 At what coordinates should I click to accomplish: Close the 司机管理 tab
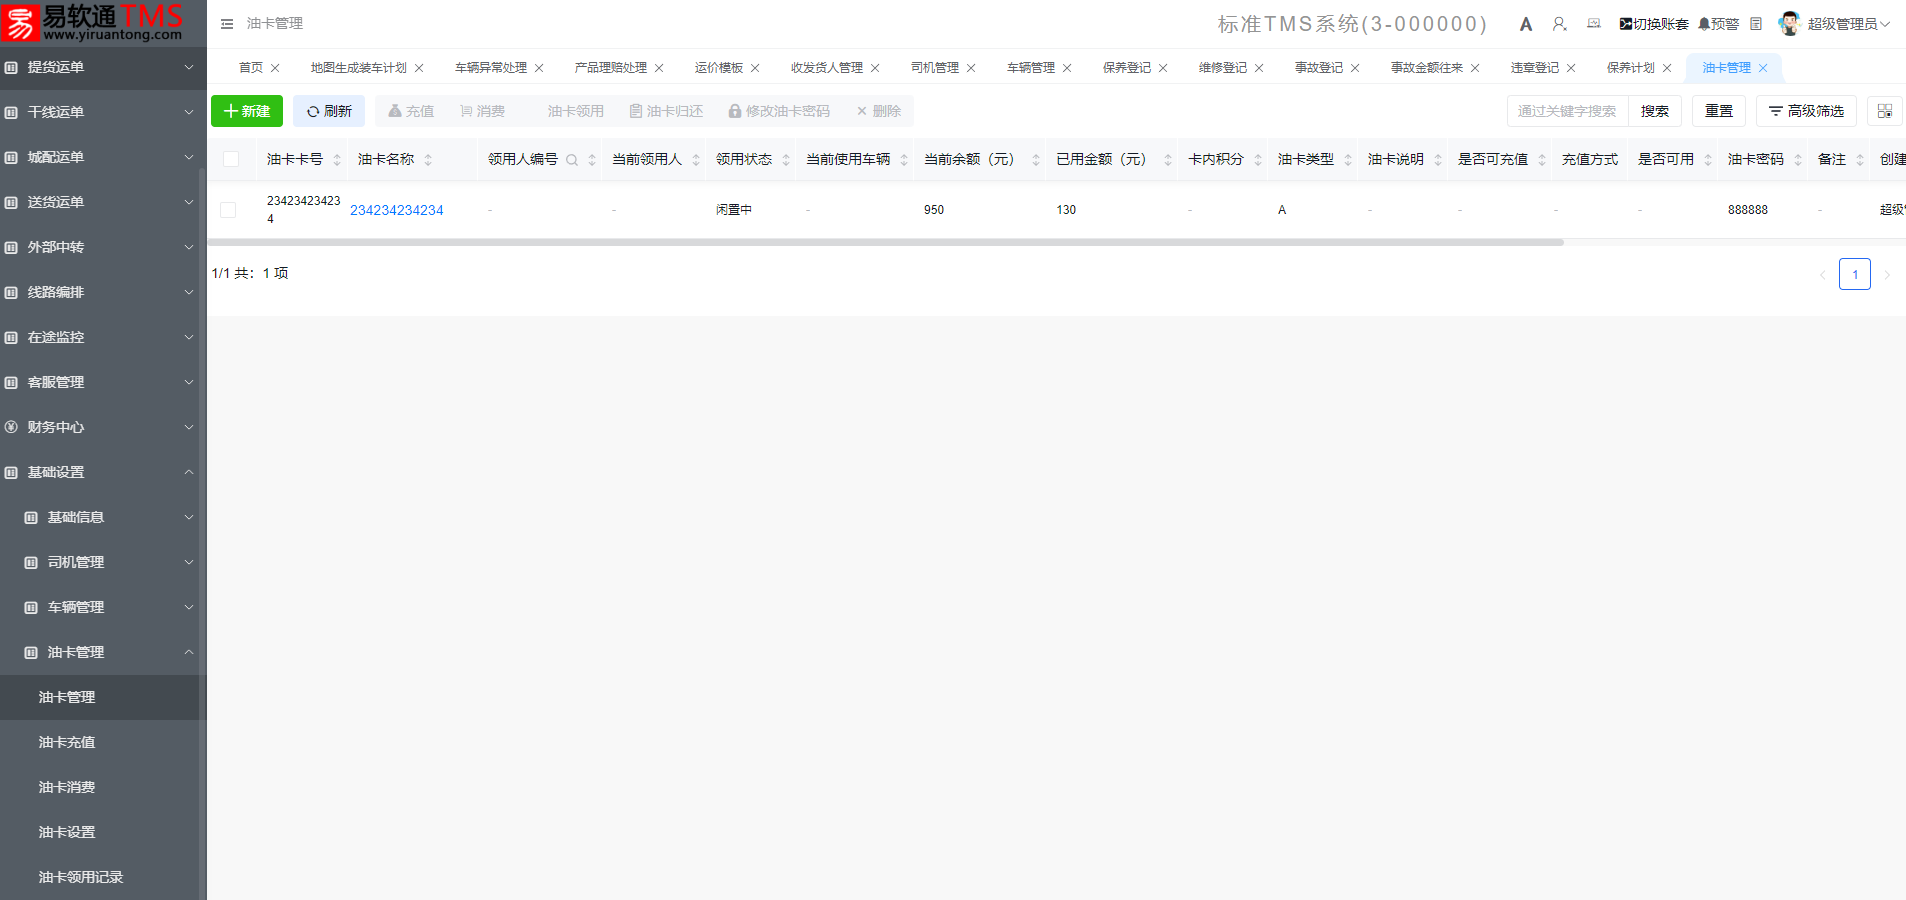(x=971, y=68)
